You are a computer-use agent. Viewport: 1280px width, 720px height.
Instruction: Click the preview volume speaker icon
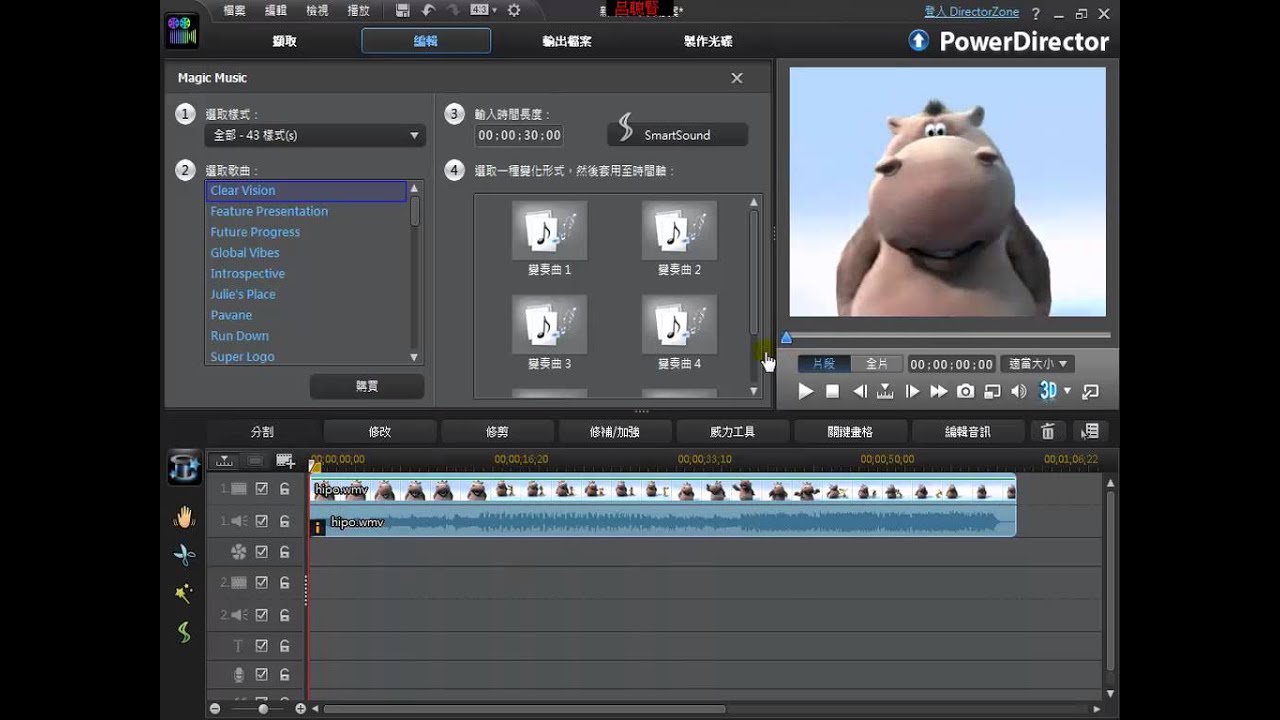(x=1018, y=392)
